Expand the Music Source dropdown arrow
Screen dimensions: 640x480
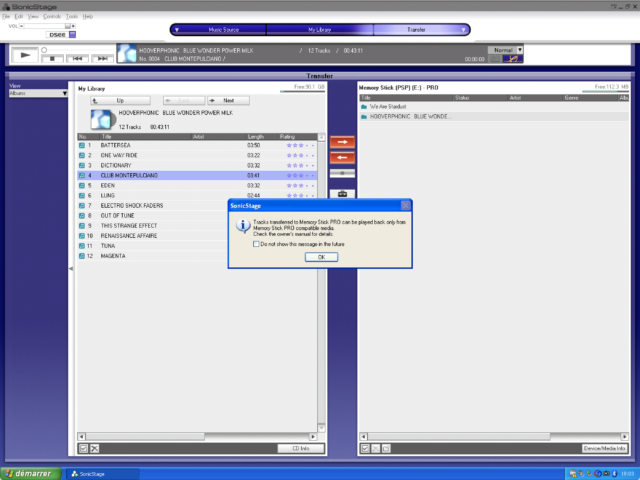pos(177,30)
